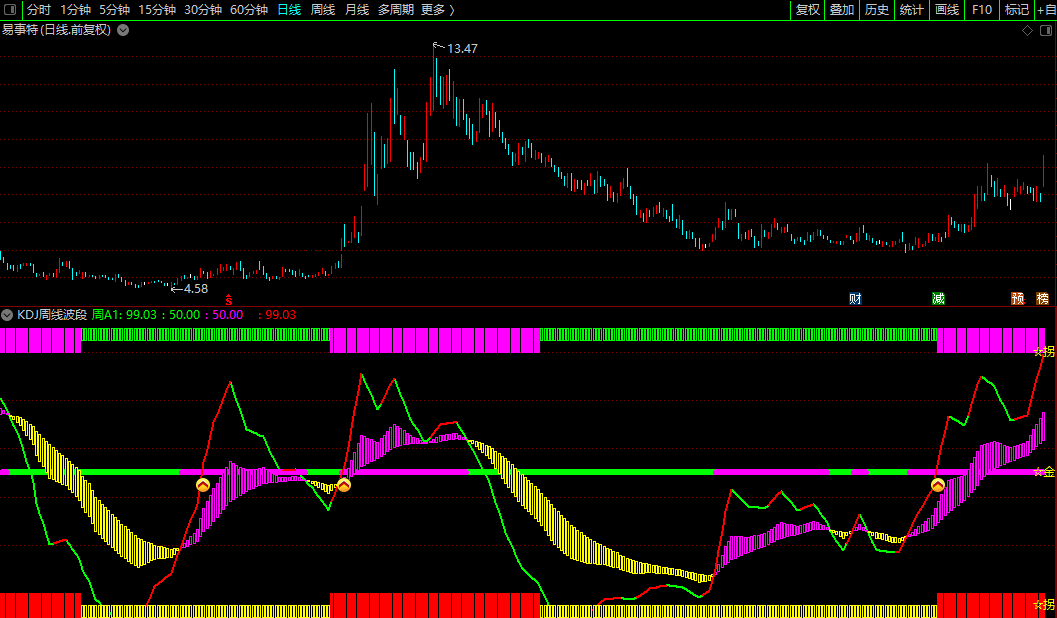Click the 易事特(日线.前复权) title text
Viewport: 1057px width, 618px height.
[57, 30]
